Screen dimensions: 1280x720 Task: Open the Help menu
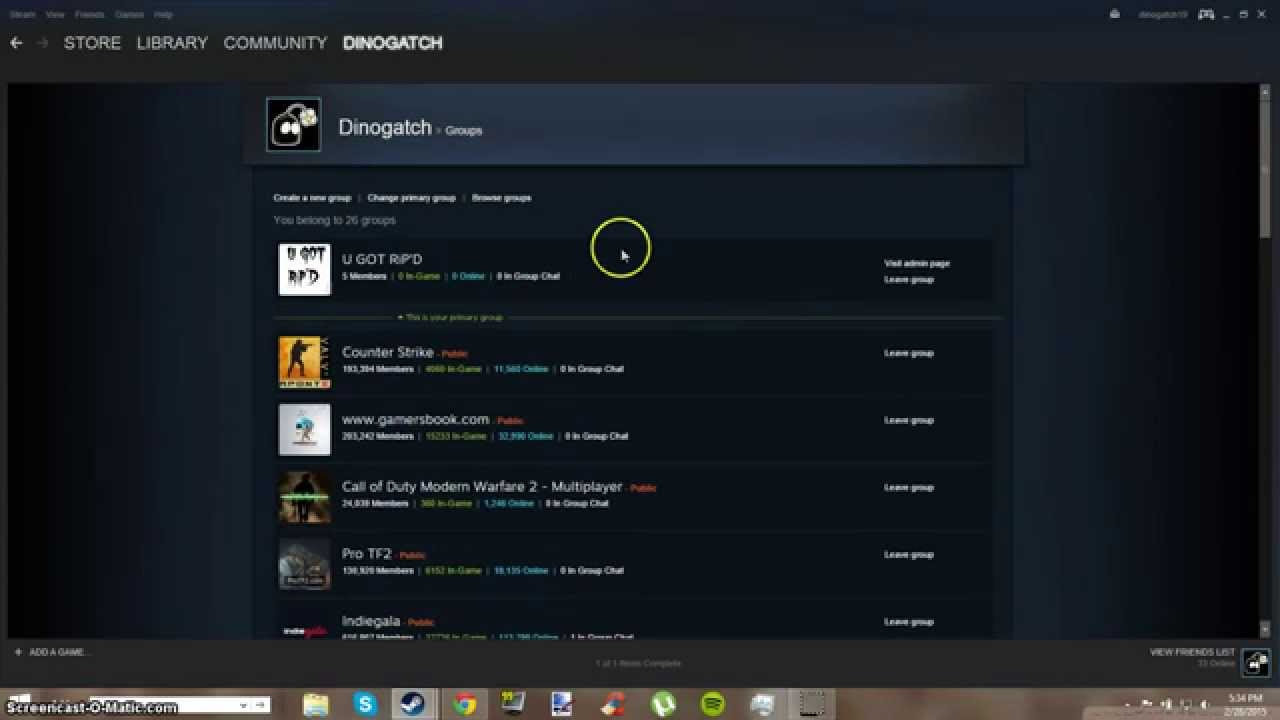pyautogui.click(x=163, y=15)
